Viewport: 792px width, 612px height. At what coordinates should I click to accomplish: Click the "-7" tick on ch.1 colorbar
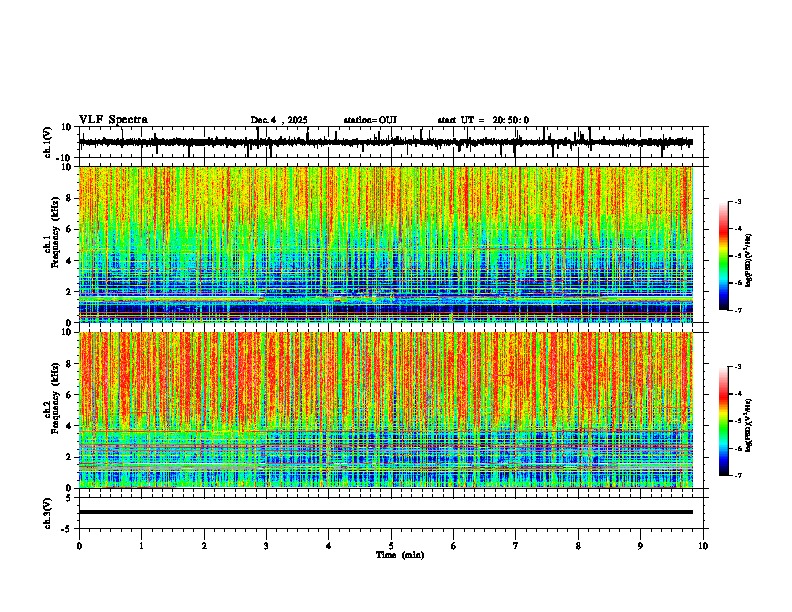coord(737,311)
